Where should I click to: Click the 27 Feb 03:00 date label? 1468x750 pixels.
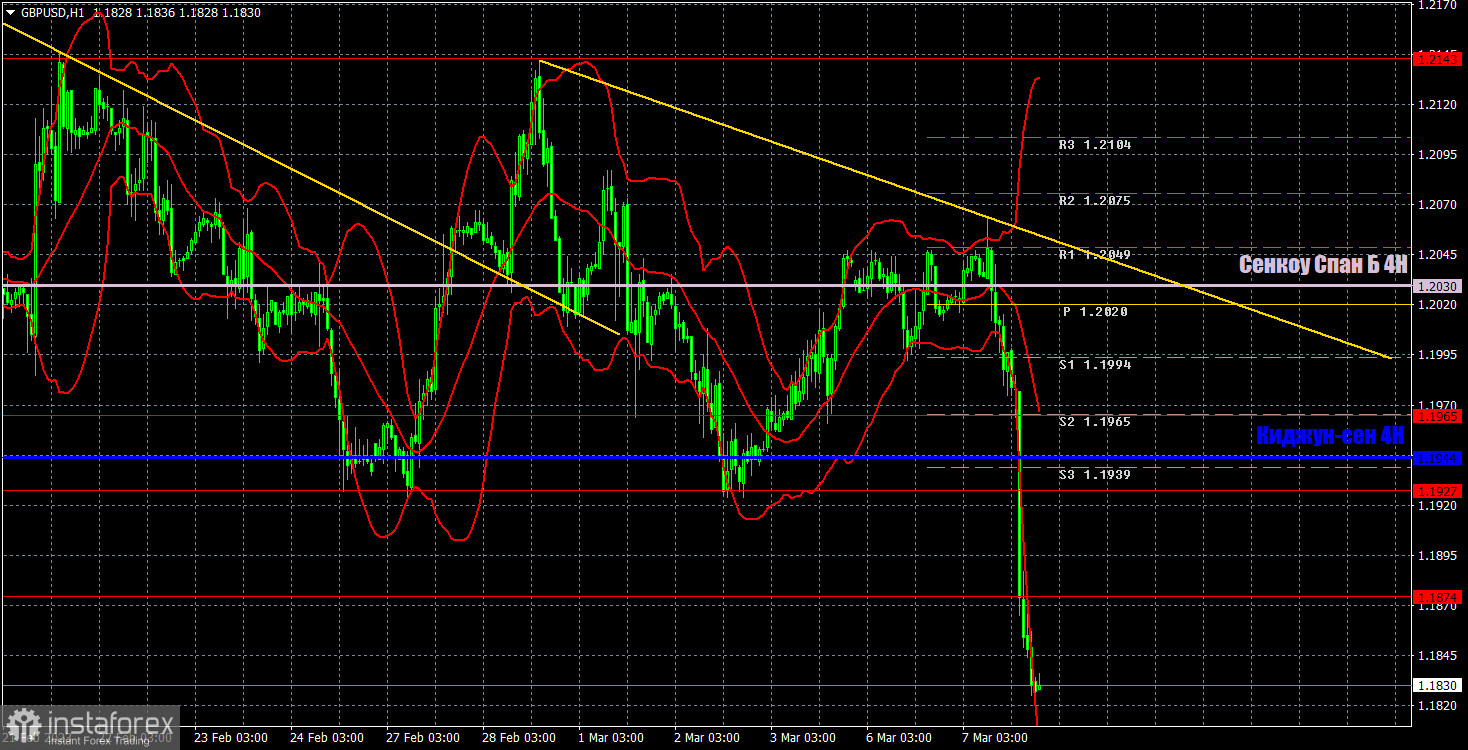422,738
